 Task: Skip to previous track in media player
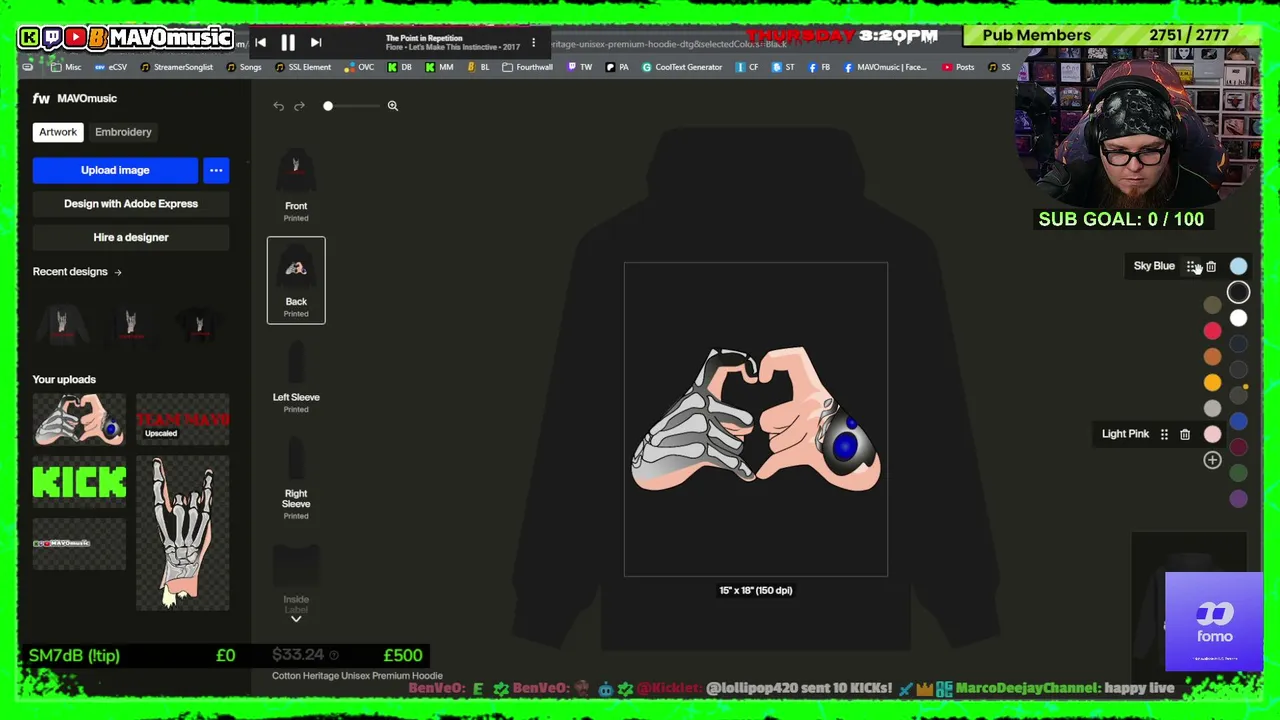tap(260, 42)
